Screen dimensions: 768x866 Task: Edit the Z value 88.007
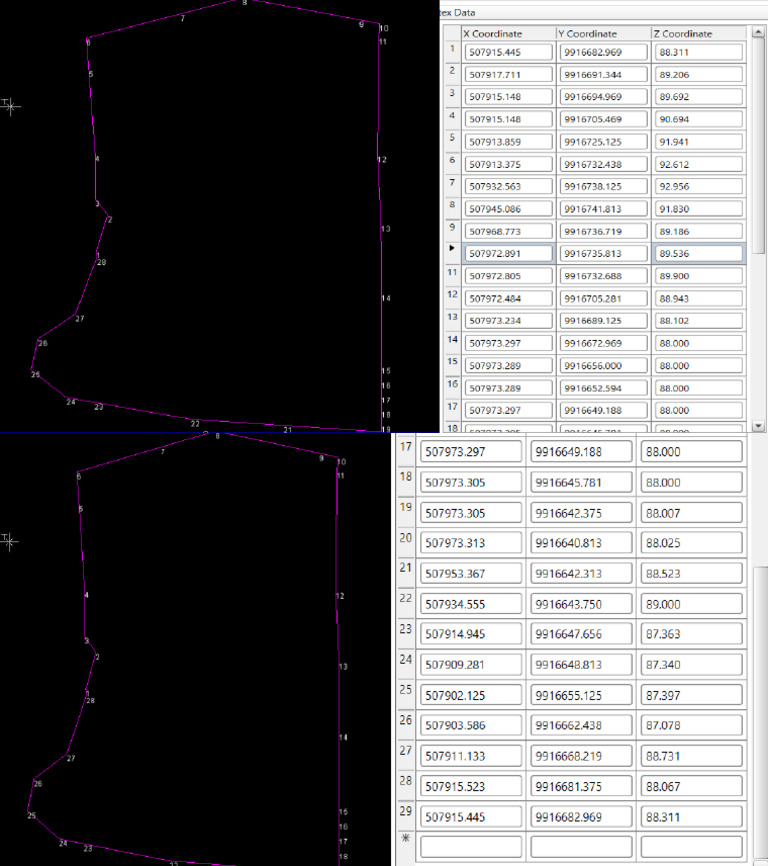pyautogui.click(x=691, y=513)
